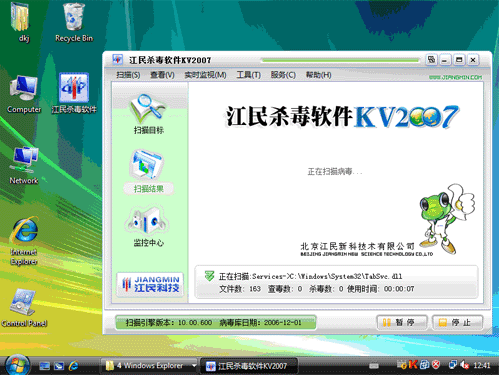Pause the scan with 暂停 button
500x375 pixels.
[402, 322]
